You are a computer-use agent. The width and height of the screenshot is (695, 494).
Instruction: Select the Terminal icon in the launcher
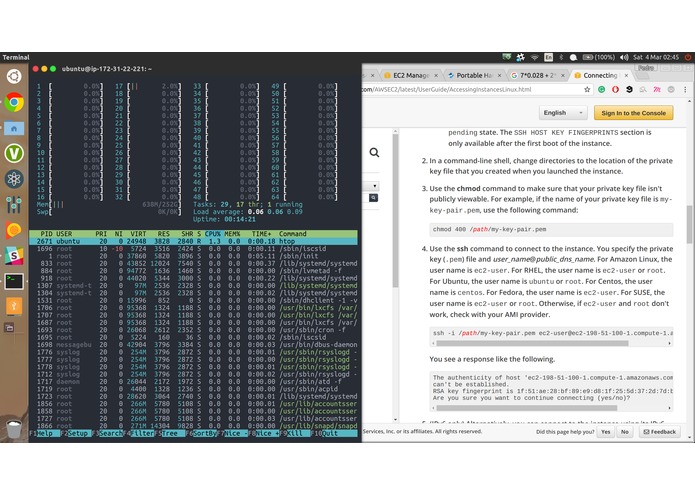tap(14, 281)
